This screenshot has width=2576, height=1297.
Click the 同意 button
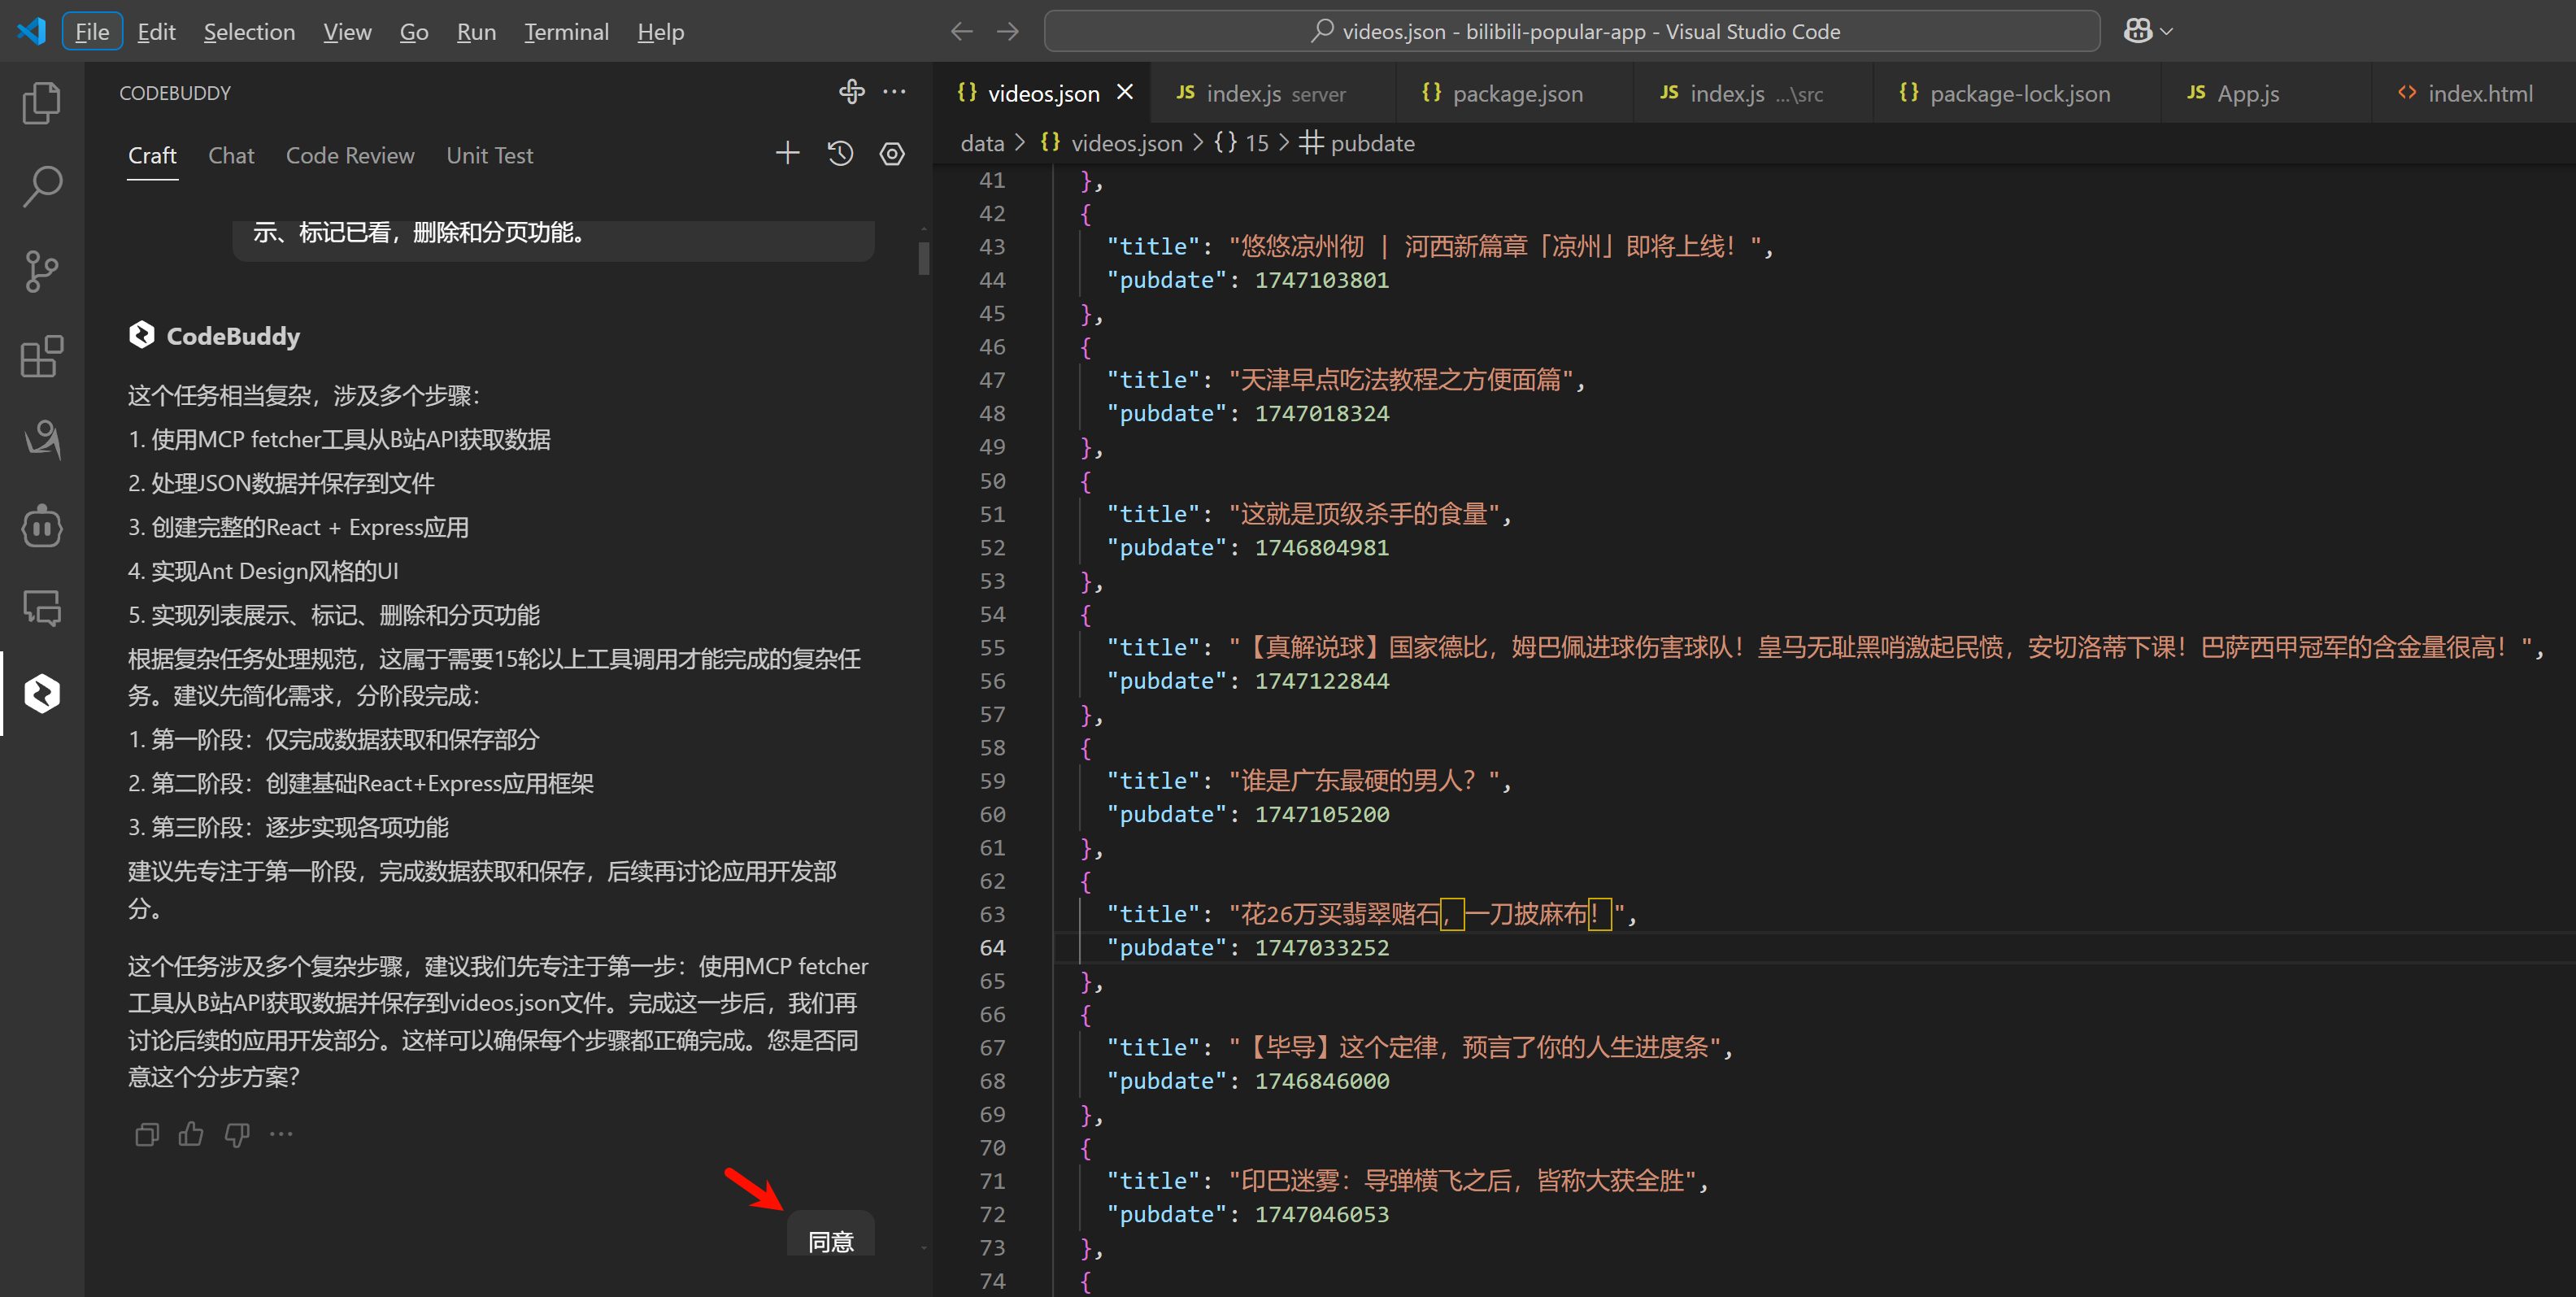(x=830, y=1241)
